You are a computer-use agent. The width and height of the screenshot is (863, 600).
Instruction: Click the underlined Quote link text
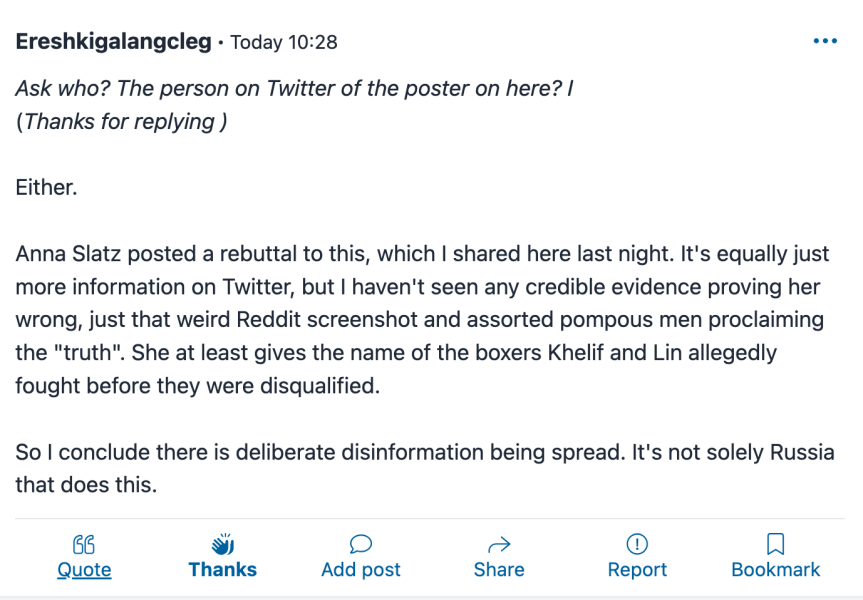coord(84,570)
